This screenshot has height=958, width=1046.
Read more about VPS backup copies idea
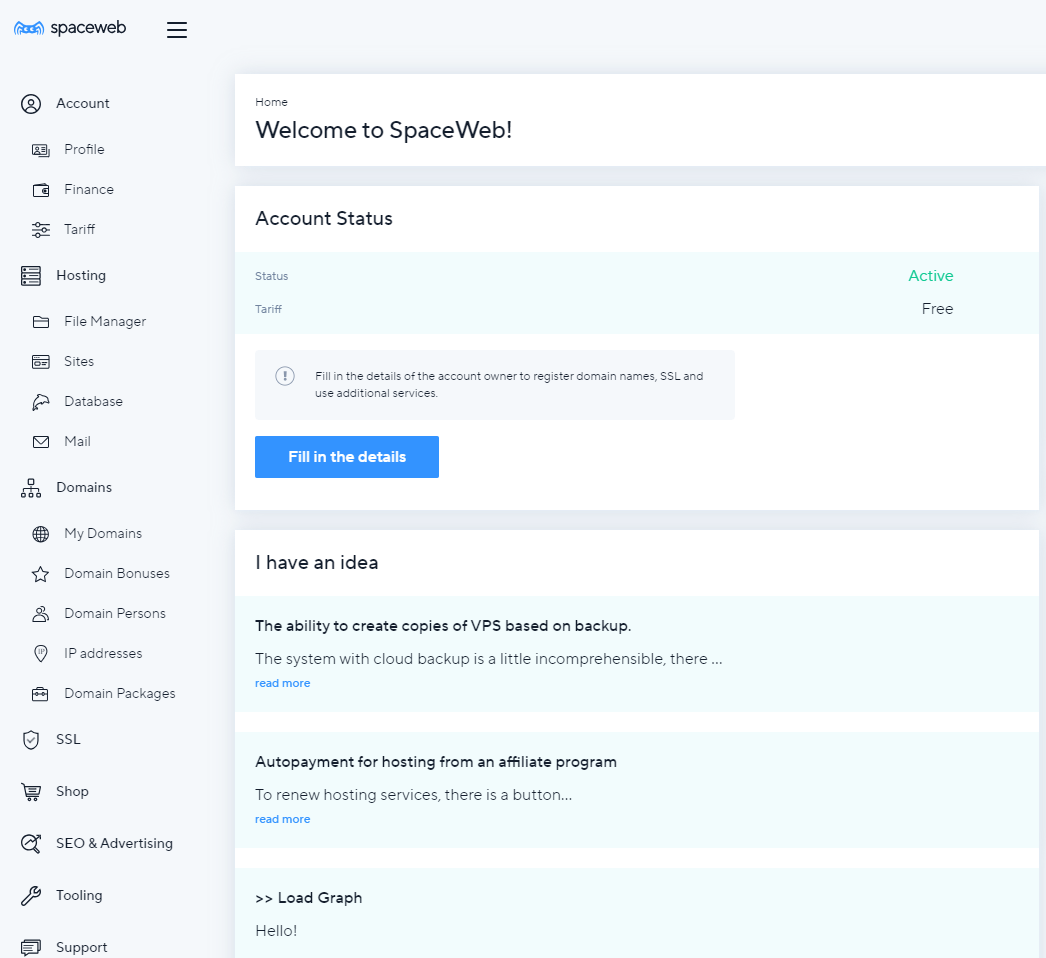coord(282,684)
